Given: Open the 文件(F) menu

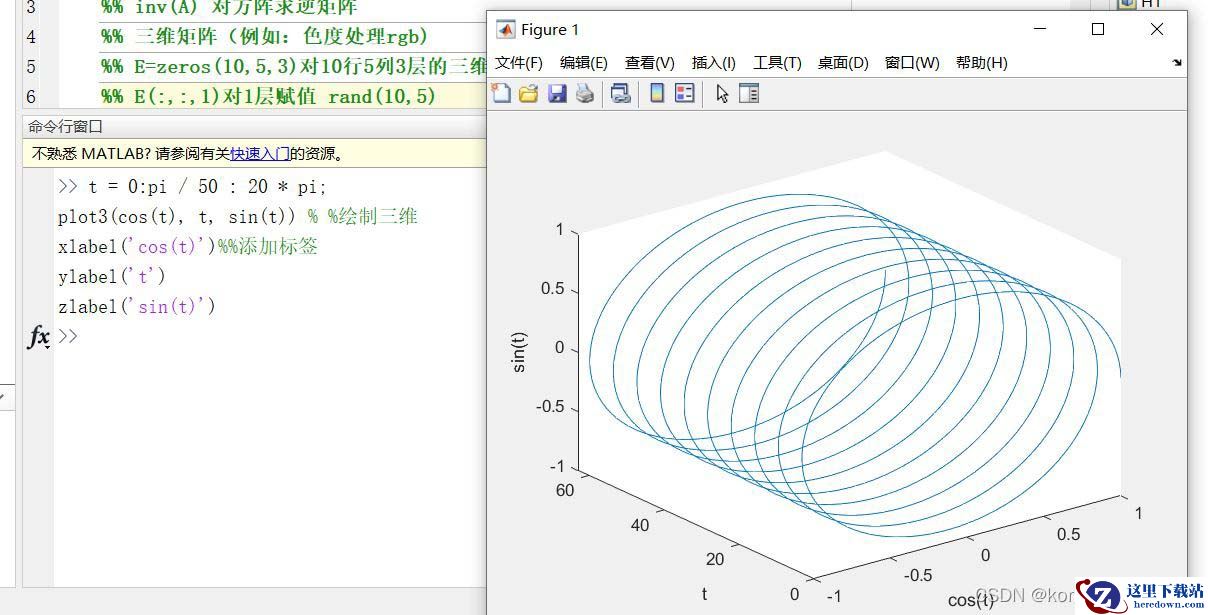Looking at the screenshot, I should tap(518, 63).
